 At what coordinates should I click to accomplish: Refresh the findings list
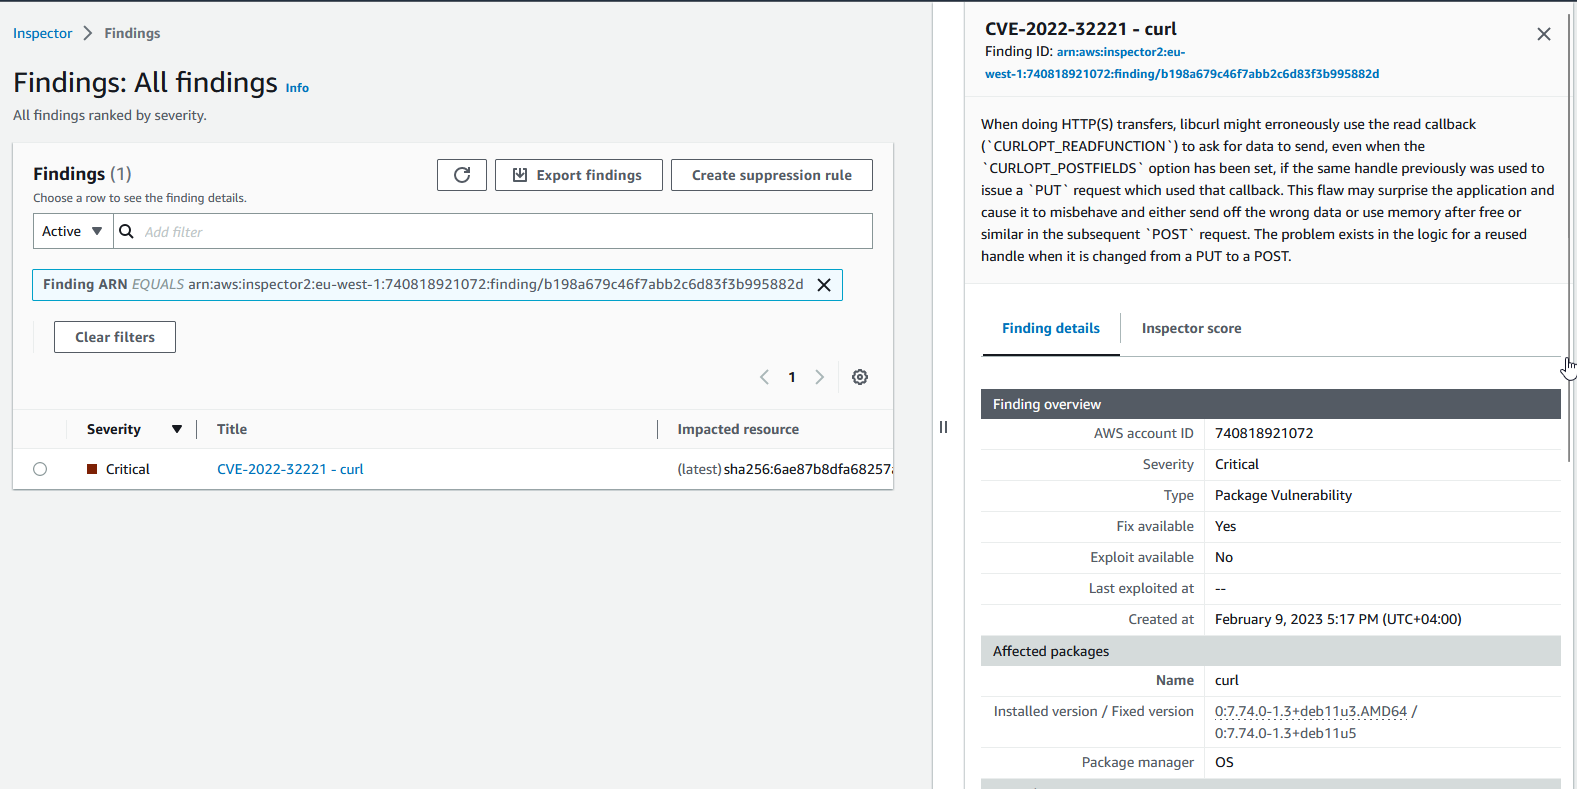[x=462, y=175]
